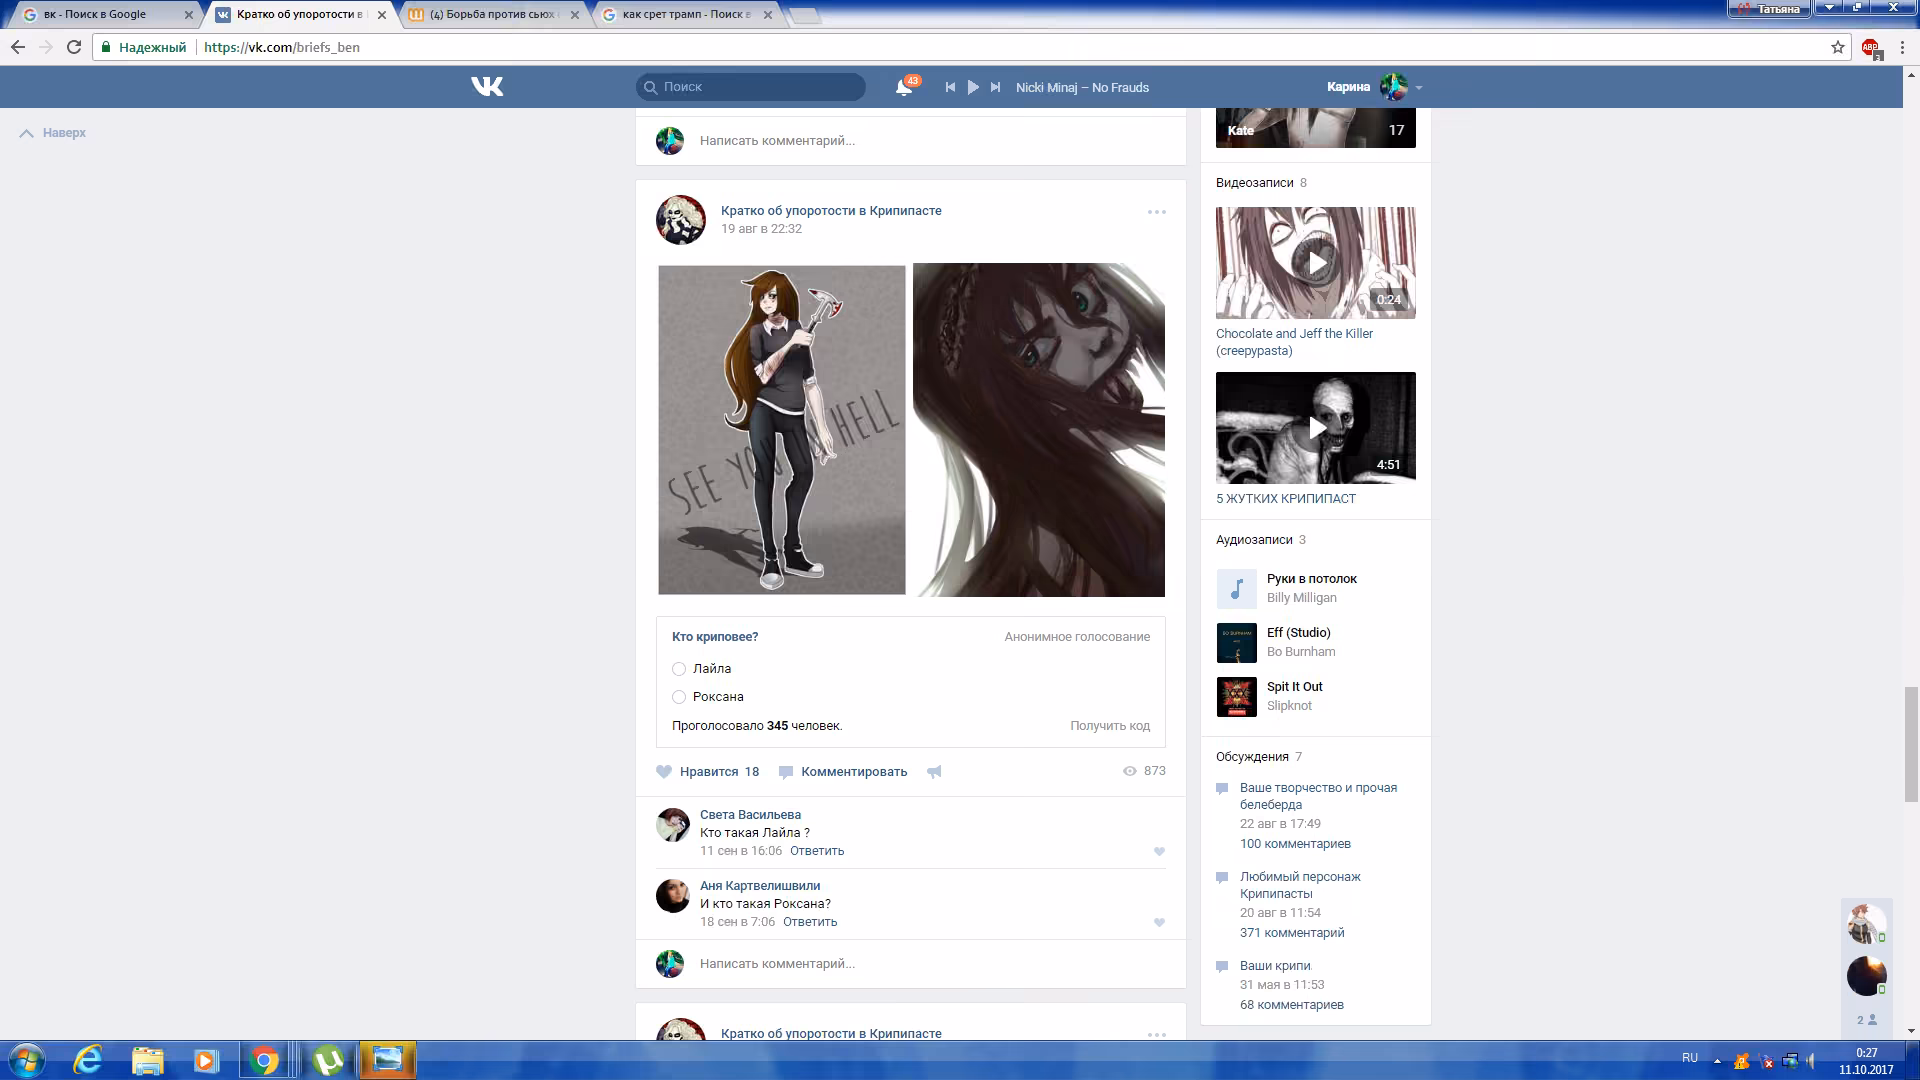
Task: Open the Windows Start menu
Action: coord(26,1060)
